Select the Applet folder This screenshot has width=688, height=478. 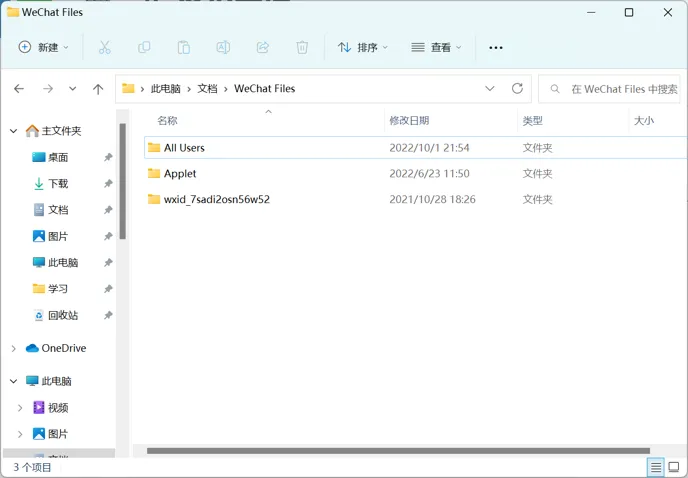pyautogui.click(x=416, y=173)
